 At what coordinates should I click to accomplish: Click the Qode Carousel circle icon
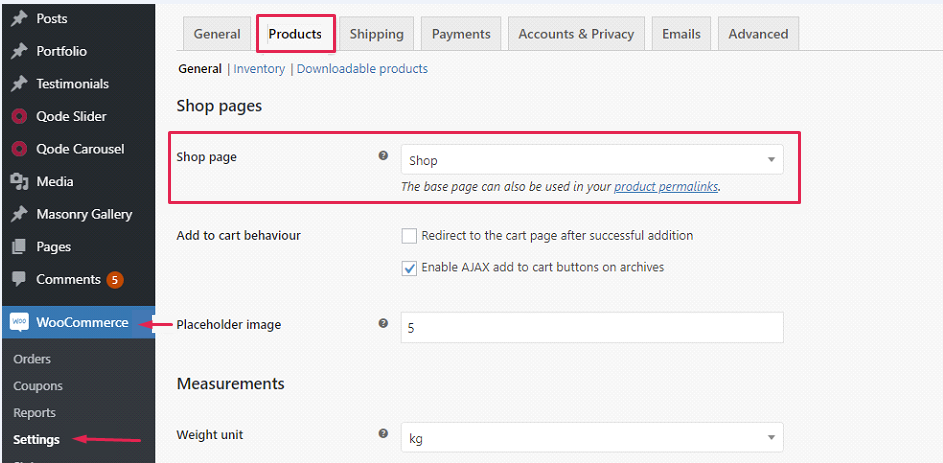coord(19,149)
